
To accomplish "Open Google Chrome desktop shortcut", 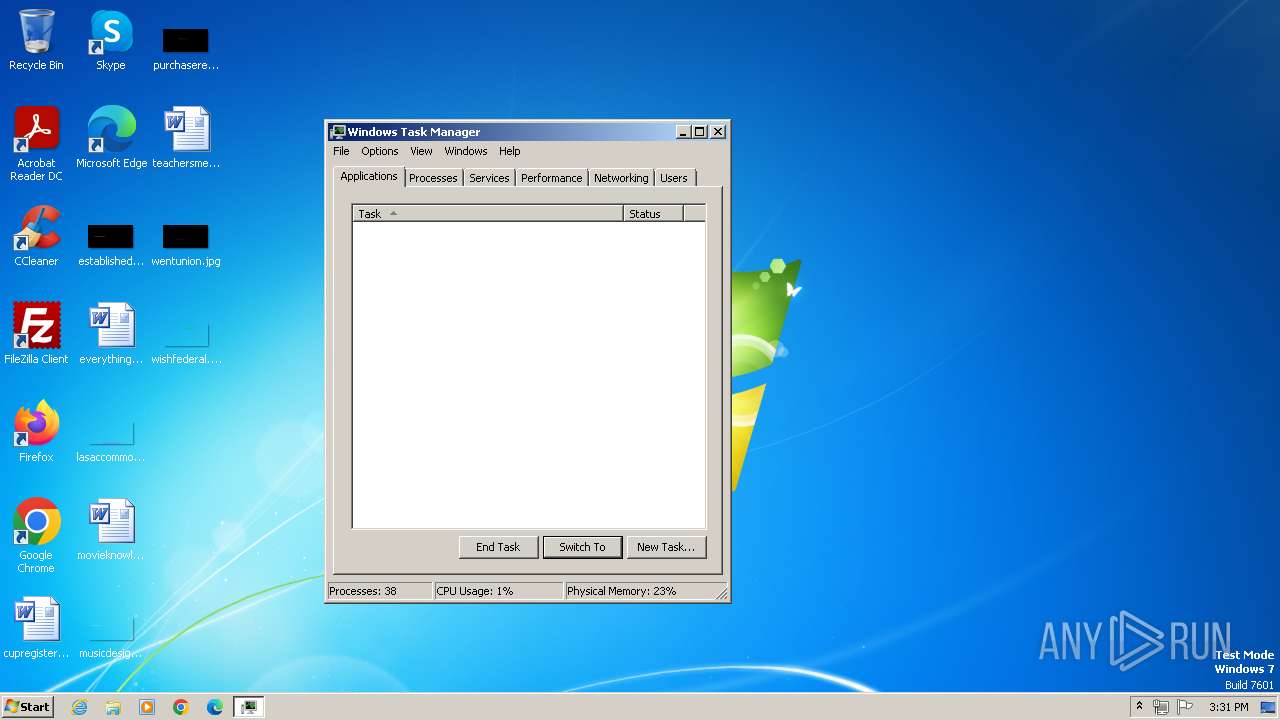I will (36, 535).
